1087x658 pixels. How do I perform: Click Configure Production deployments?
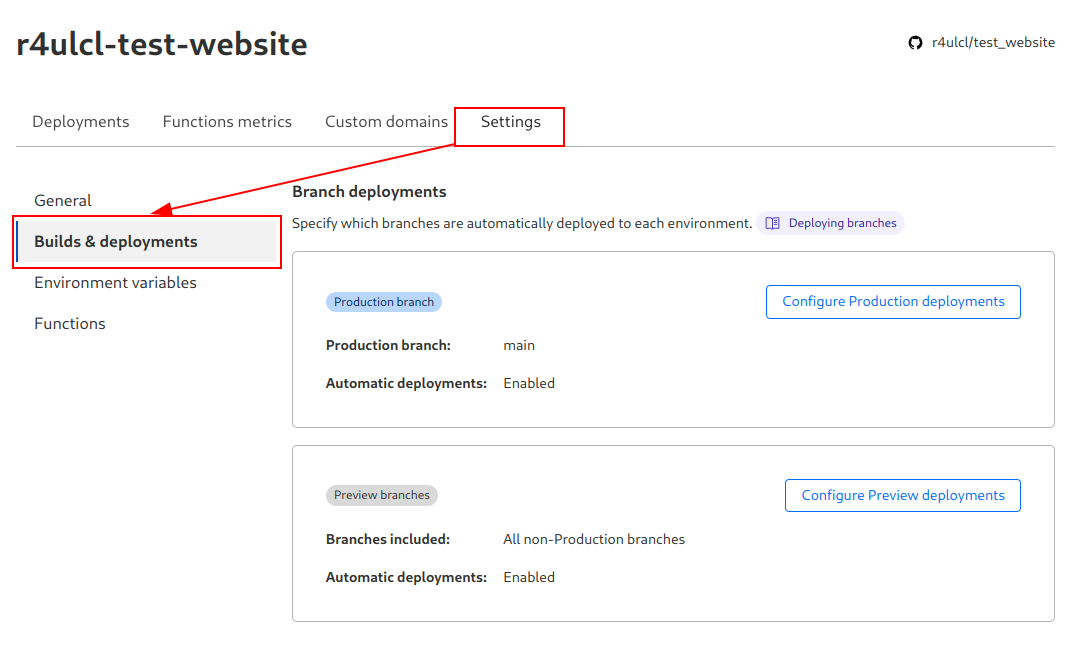click(x=892, y=301)
